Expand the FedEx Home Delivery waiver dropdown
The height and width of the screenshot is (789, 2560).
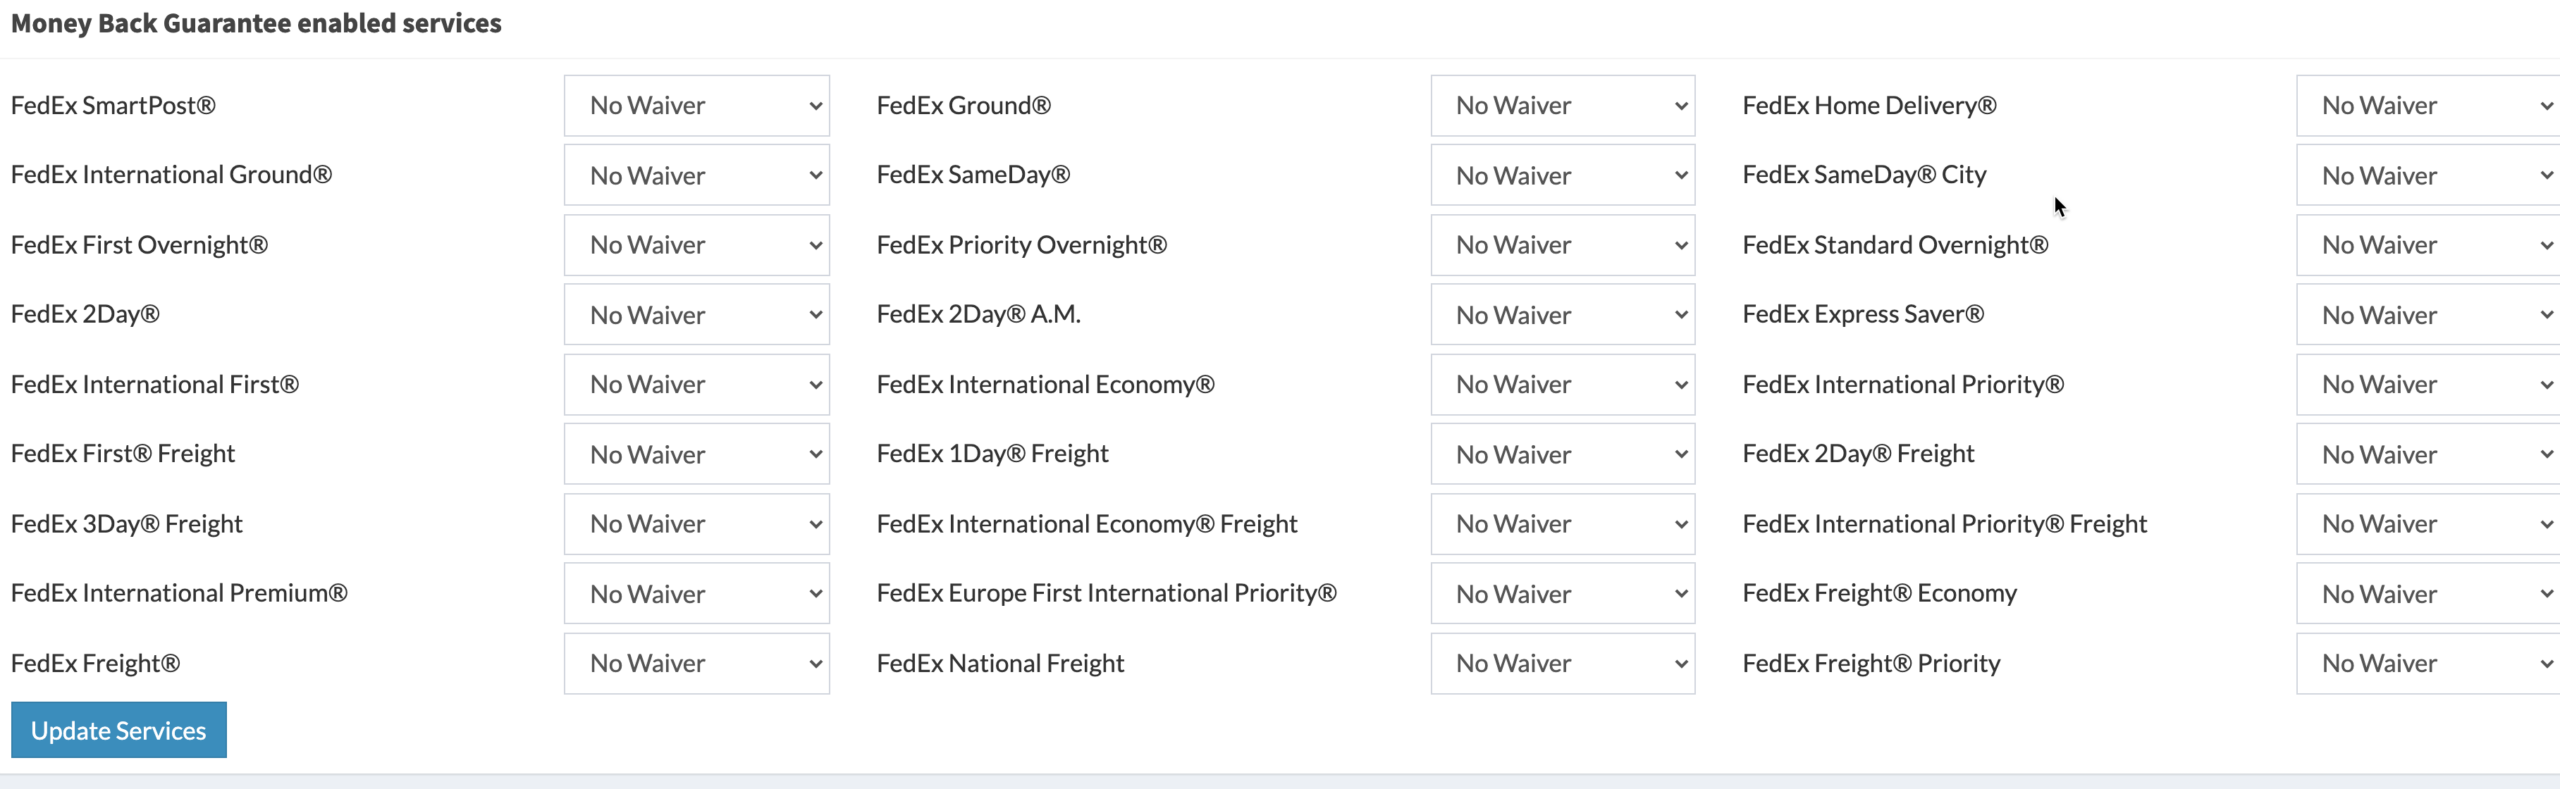(2429, 105)
